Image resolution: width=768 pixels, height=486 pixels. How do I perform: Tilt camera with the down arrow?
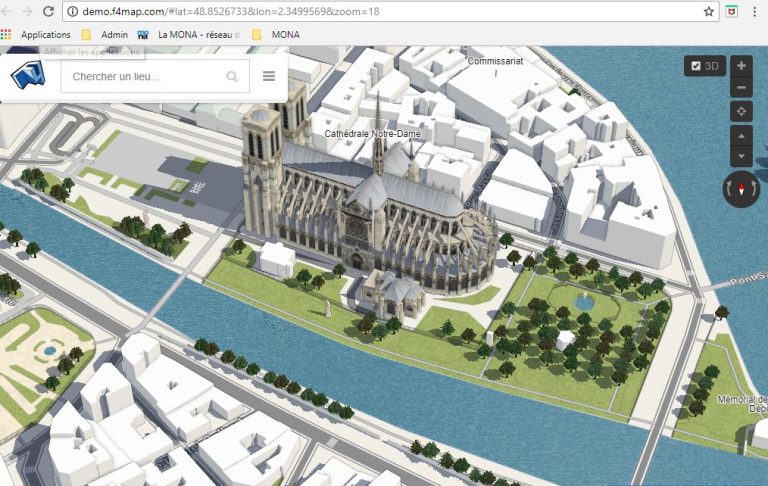click(x=741, y=157)
